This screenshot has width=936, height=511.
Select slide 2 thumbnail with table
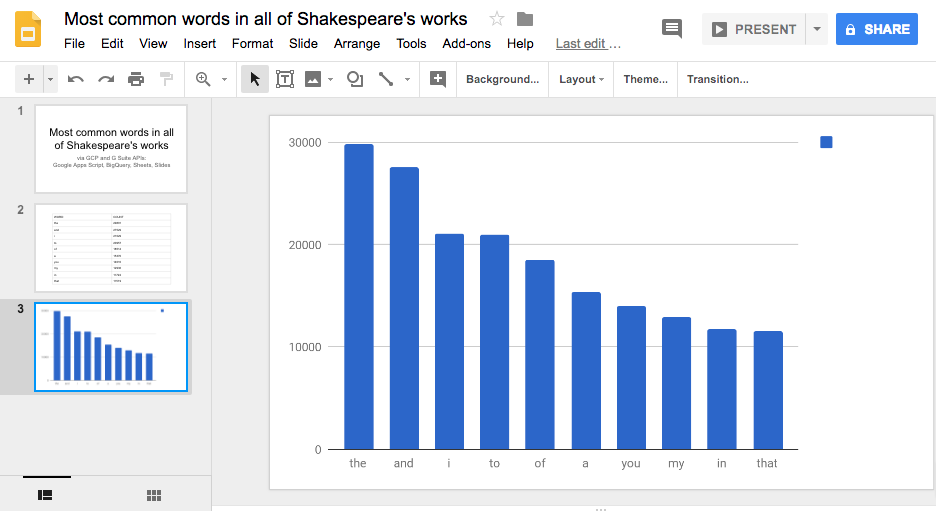click(x=111, y=247)
